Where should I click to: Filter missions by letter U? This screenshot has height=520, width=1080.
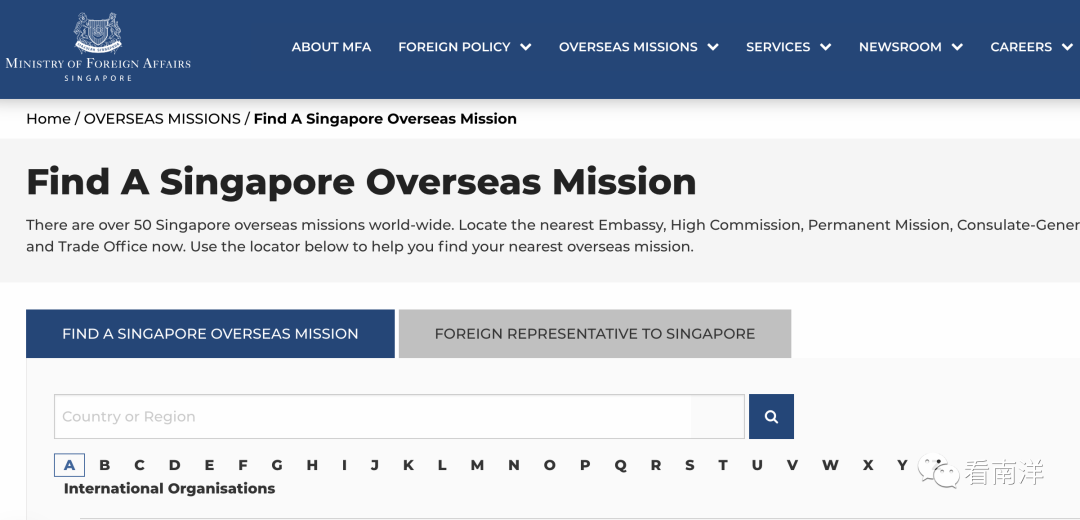pos(757,466)
